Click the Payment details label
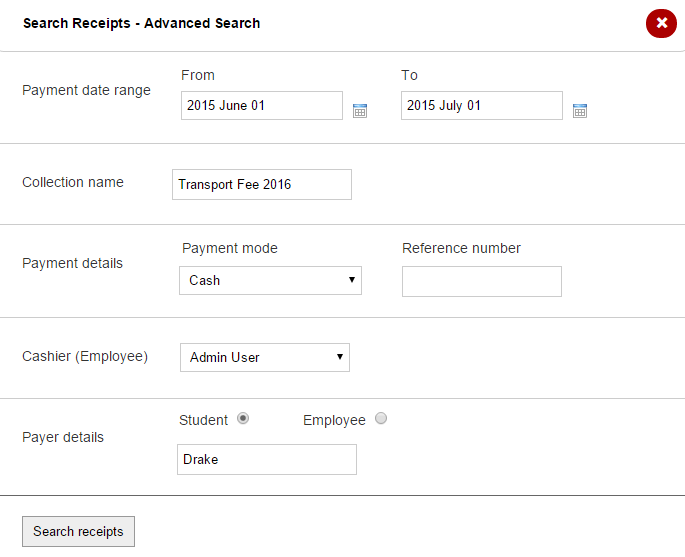685x557 pixels. 72,263
